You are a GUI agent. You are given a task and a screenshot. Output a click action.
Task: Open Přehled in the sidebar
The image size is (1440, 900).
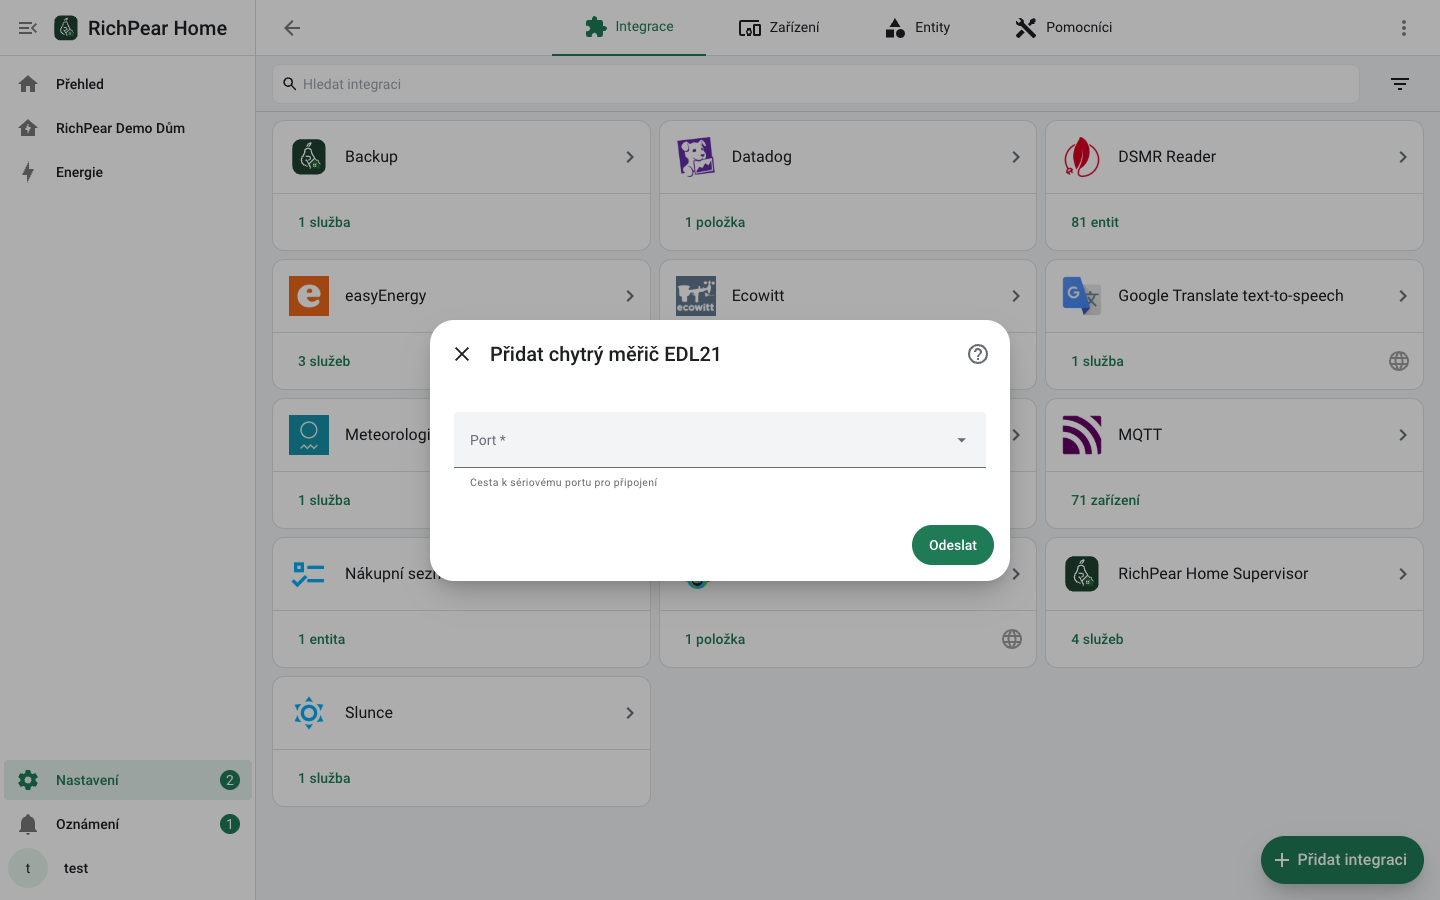point(128,84)
